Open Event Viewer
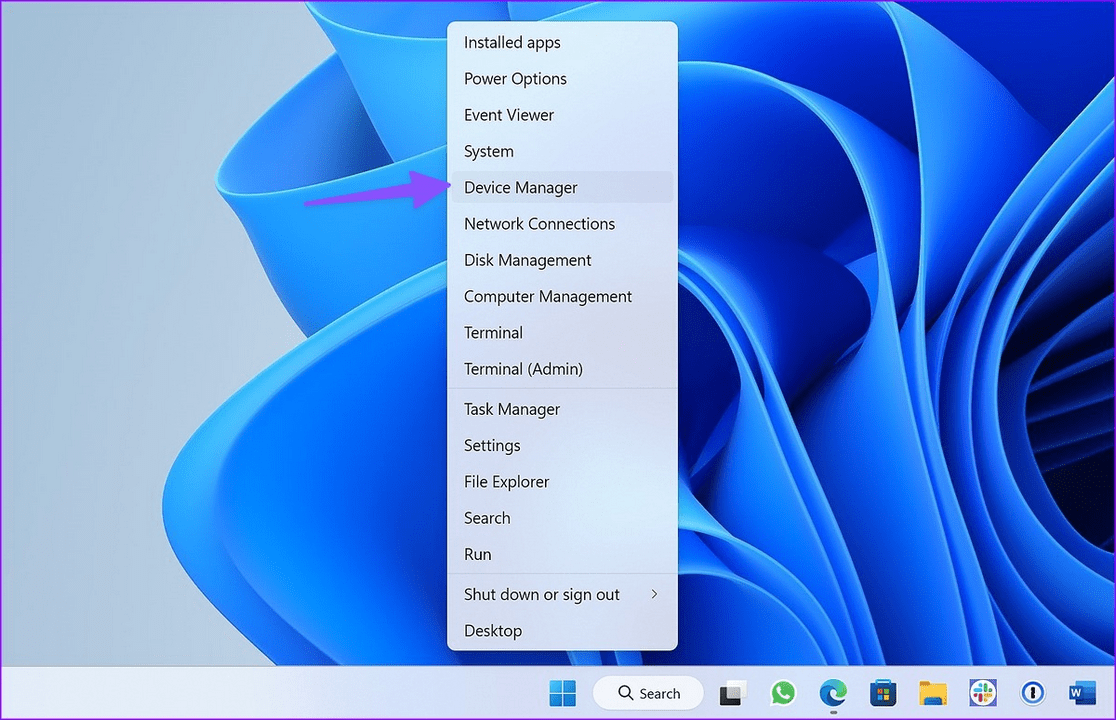 [x=509, y=115]
